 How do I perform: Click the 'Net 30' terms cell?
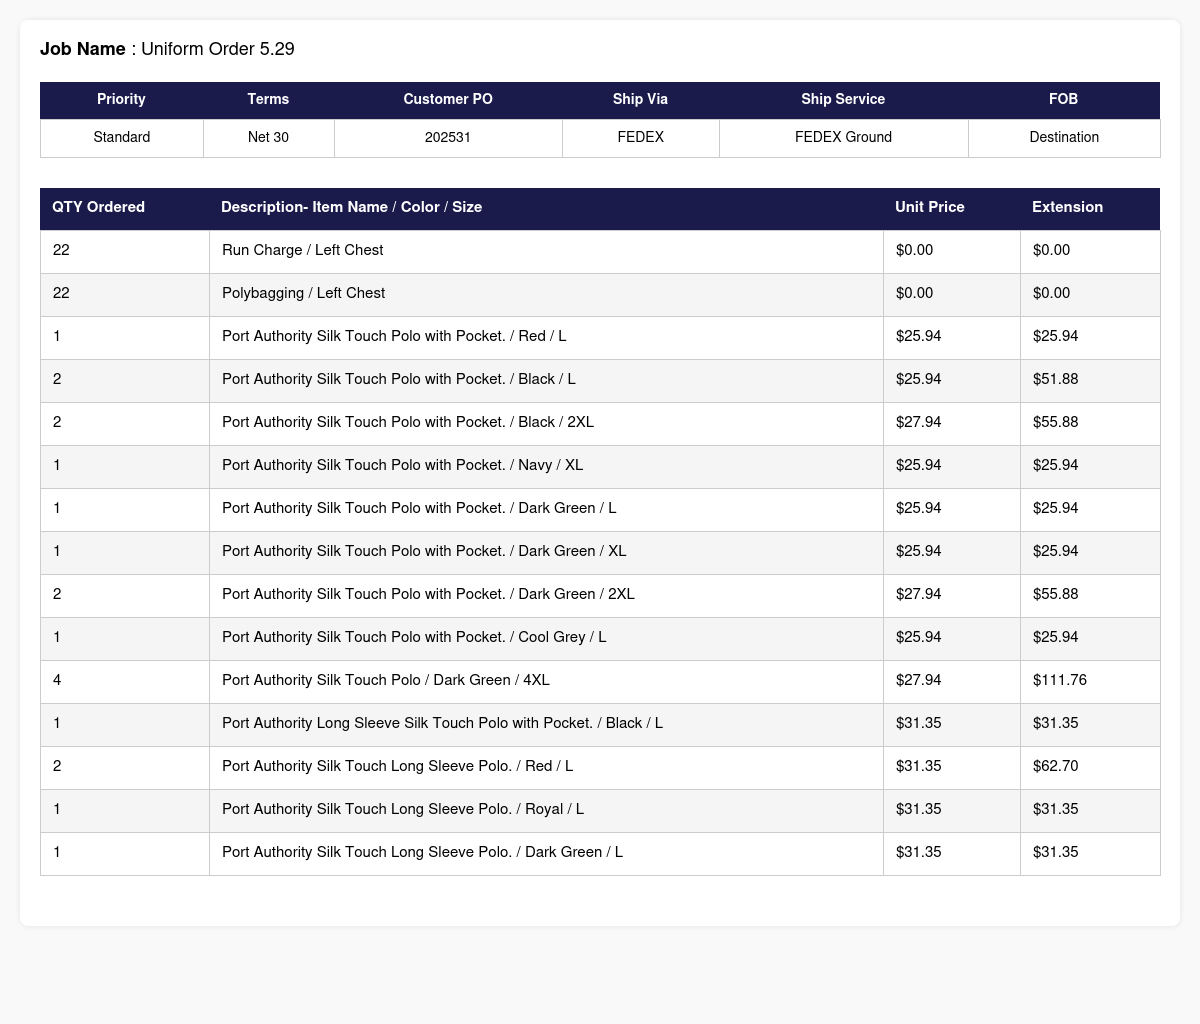point(268,137)
